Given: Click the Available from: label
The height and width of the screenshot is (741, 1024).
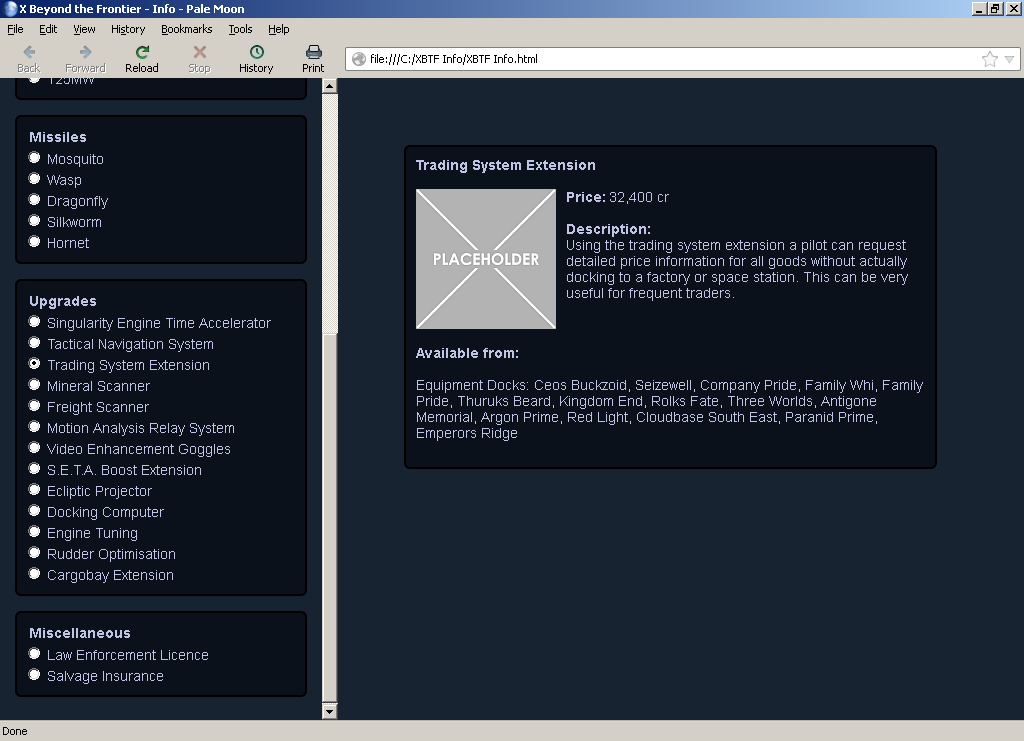Looking at the screenshot, I should (467, 353).
